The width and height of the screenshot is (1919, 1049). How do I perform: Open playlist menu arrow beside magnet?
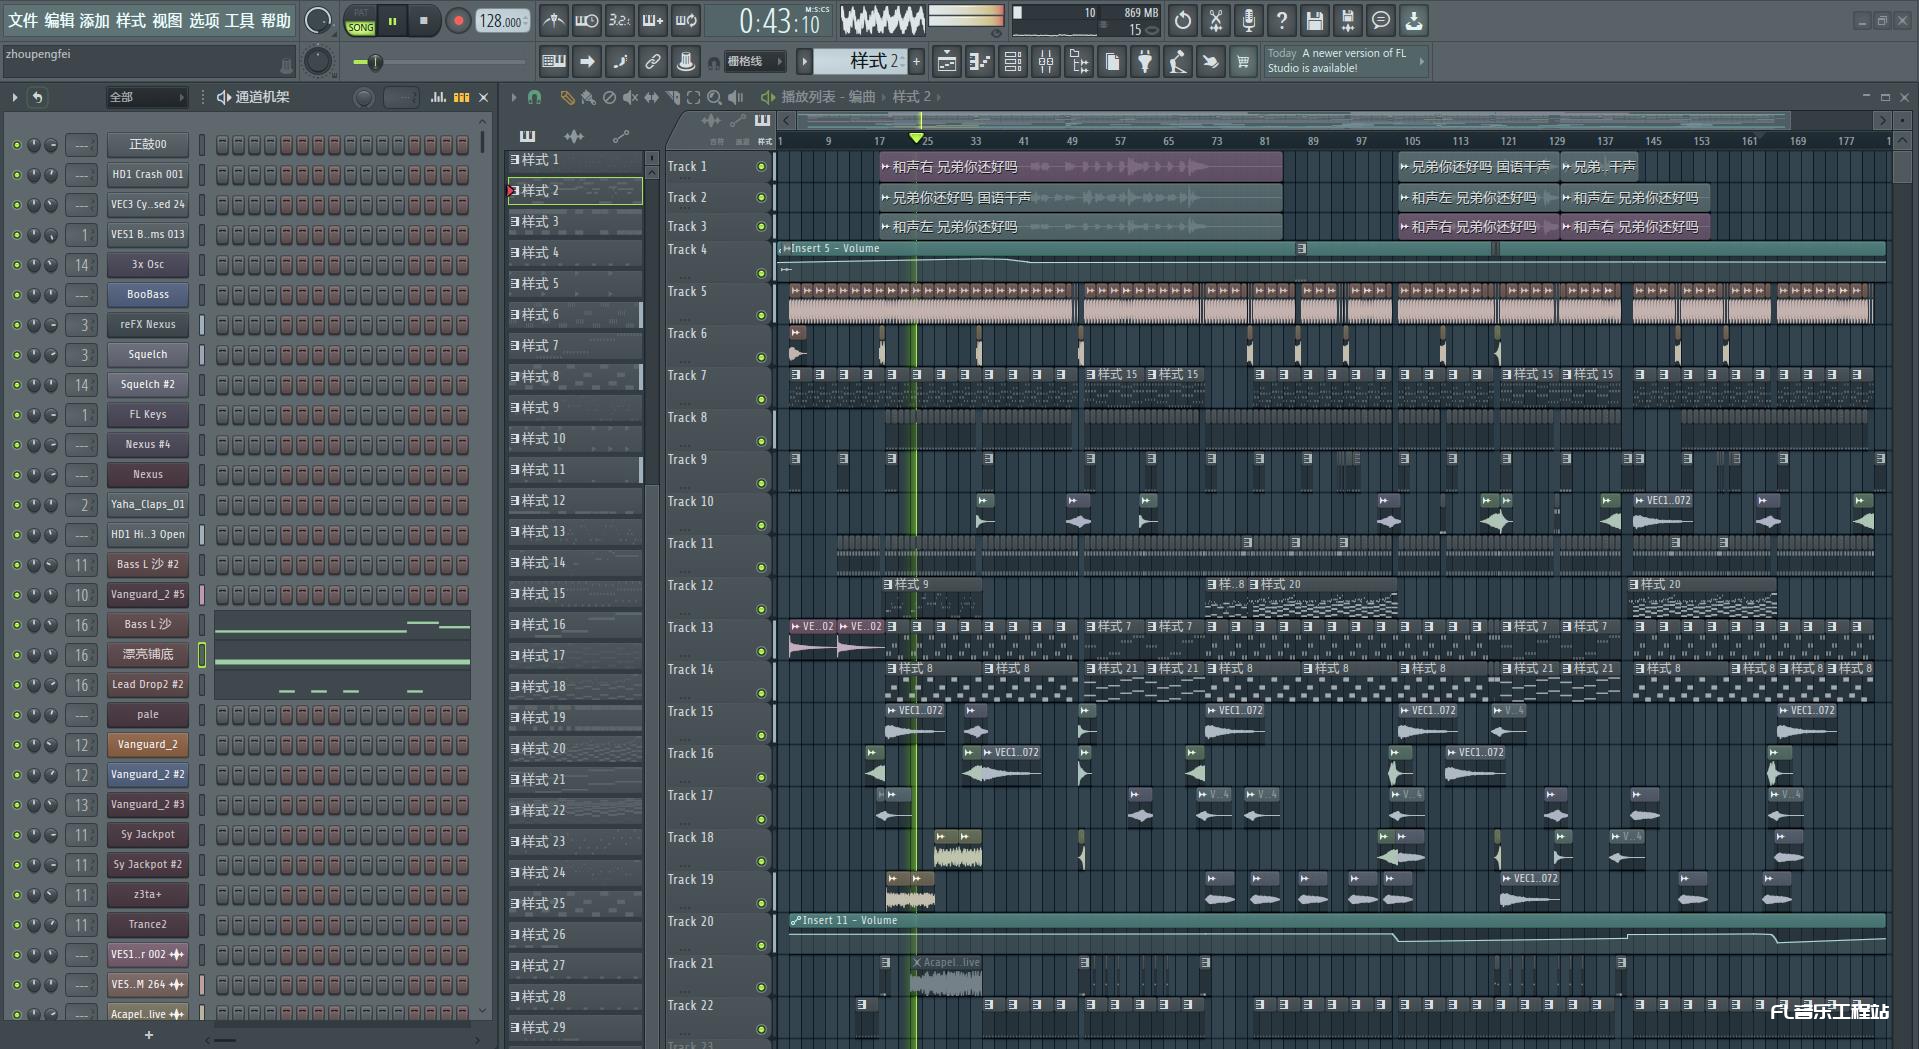point(514,97)
